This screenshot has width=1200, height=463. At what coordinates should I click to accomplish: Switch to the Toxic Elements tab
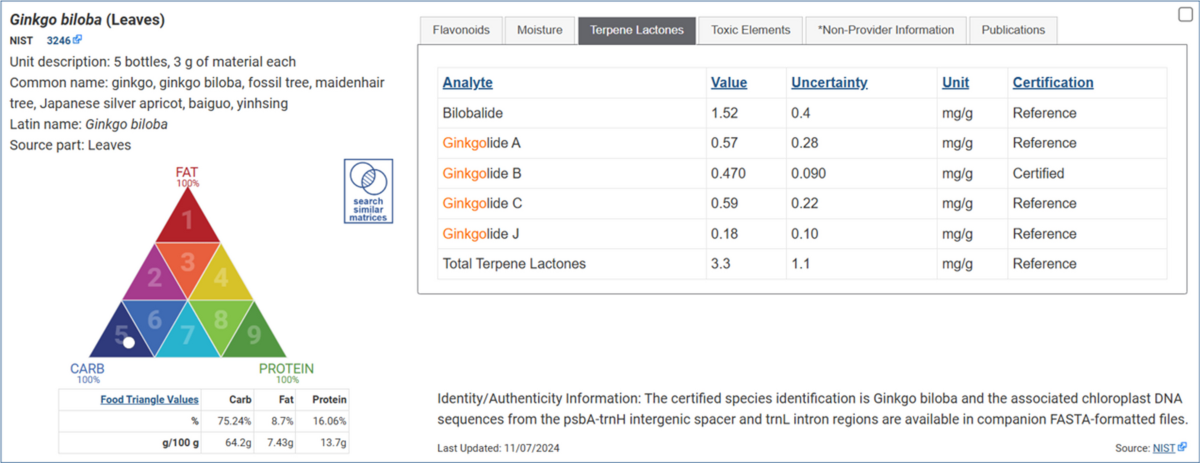750,30
